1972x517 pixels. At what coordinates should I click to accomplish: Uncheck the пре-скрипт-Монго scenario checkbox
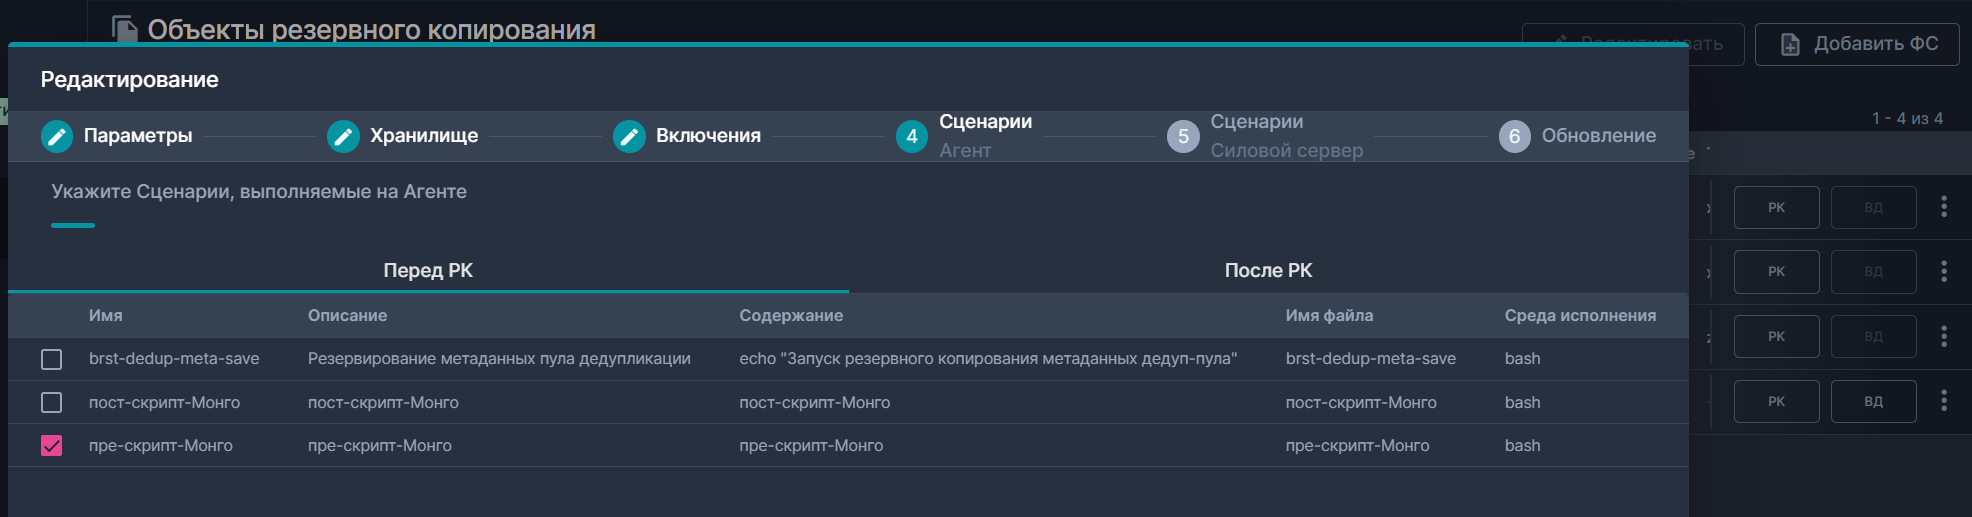[52, 446]
